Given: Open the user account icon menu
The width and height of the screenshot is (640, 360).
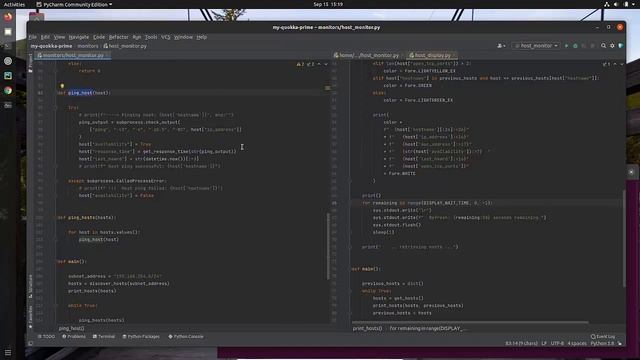Looking at the screenshot, I should coord(501,46).
